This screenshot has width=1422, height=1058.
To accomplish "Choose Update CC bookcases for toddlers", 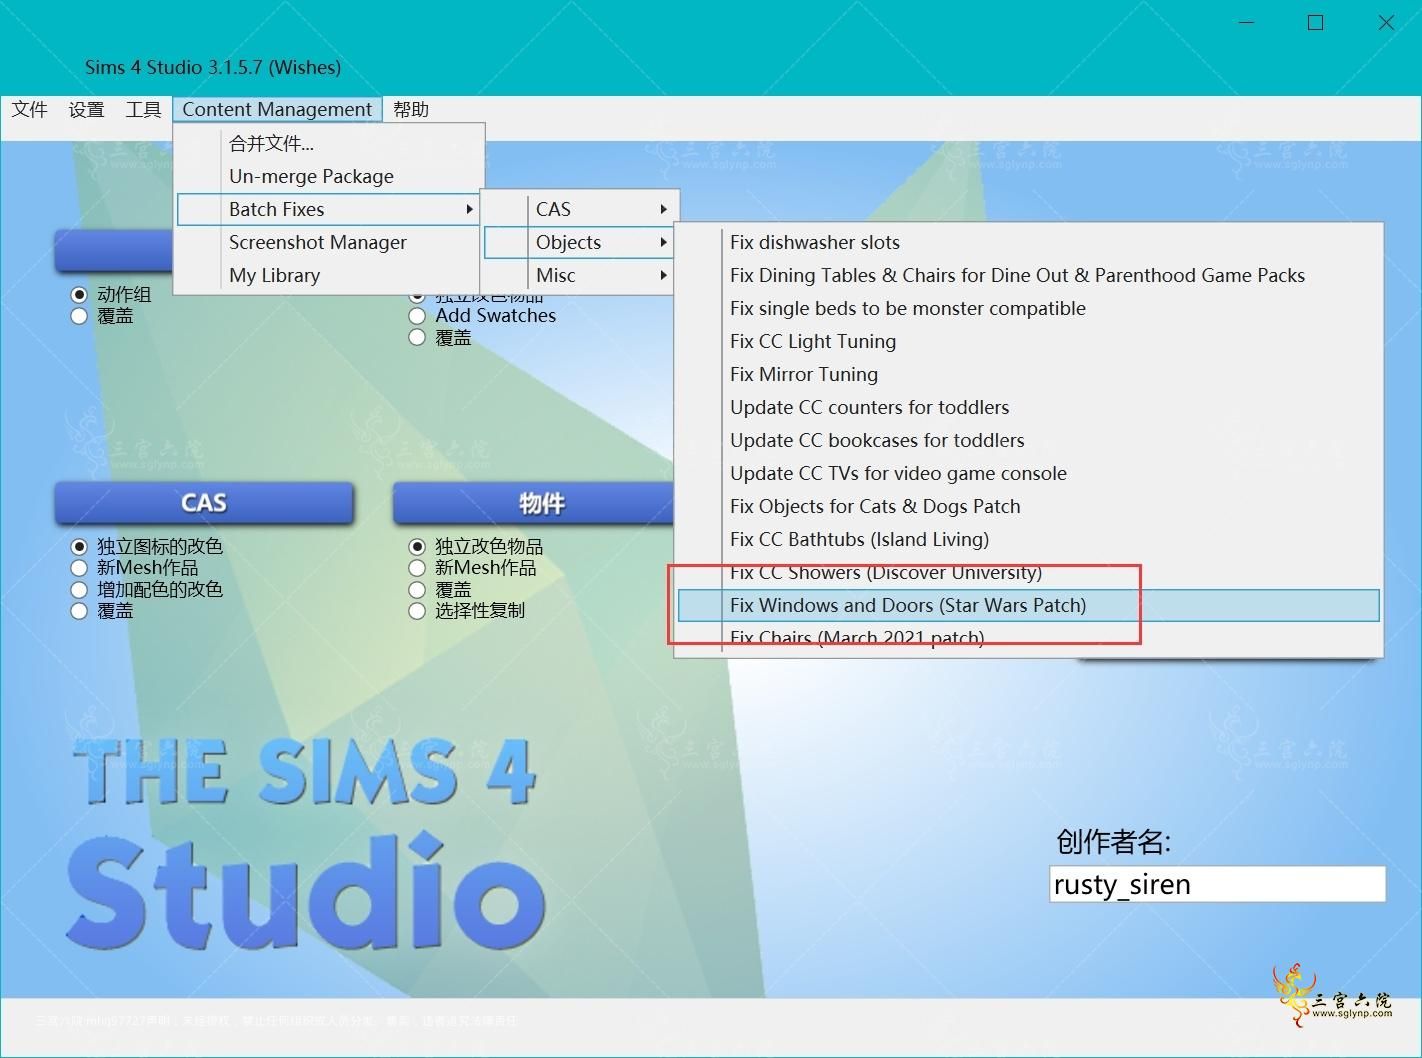I will tap(1028, 440).
